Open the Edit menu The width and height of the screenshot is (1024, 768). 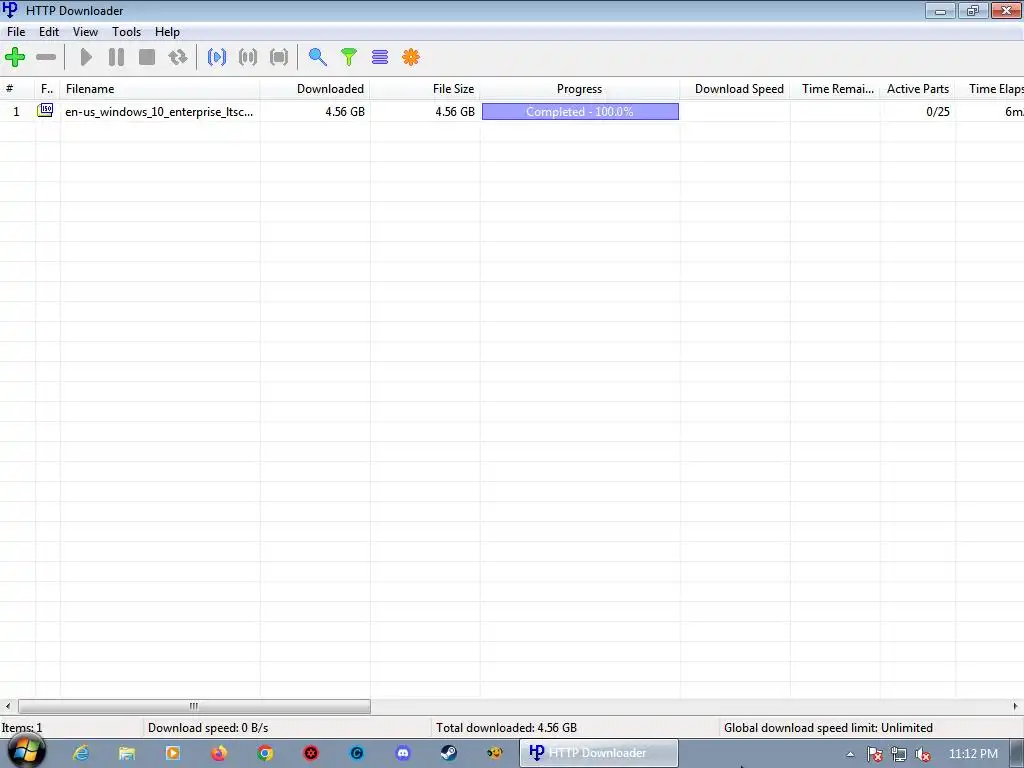click(x=49, y=32)
